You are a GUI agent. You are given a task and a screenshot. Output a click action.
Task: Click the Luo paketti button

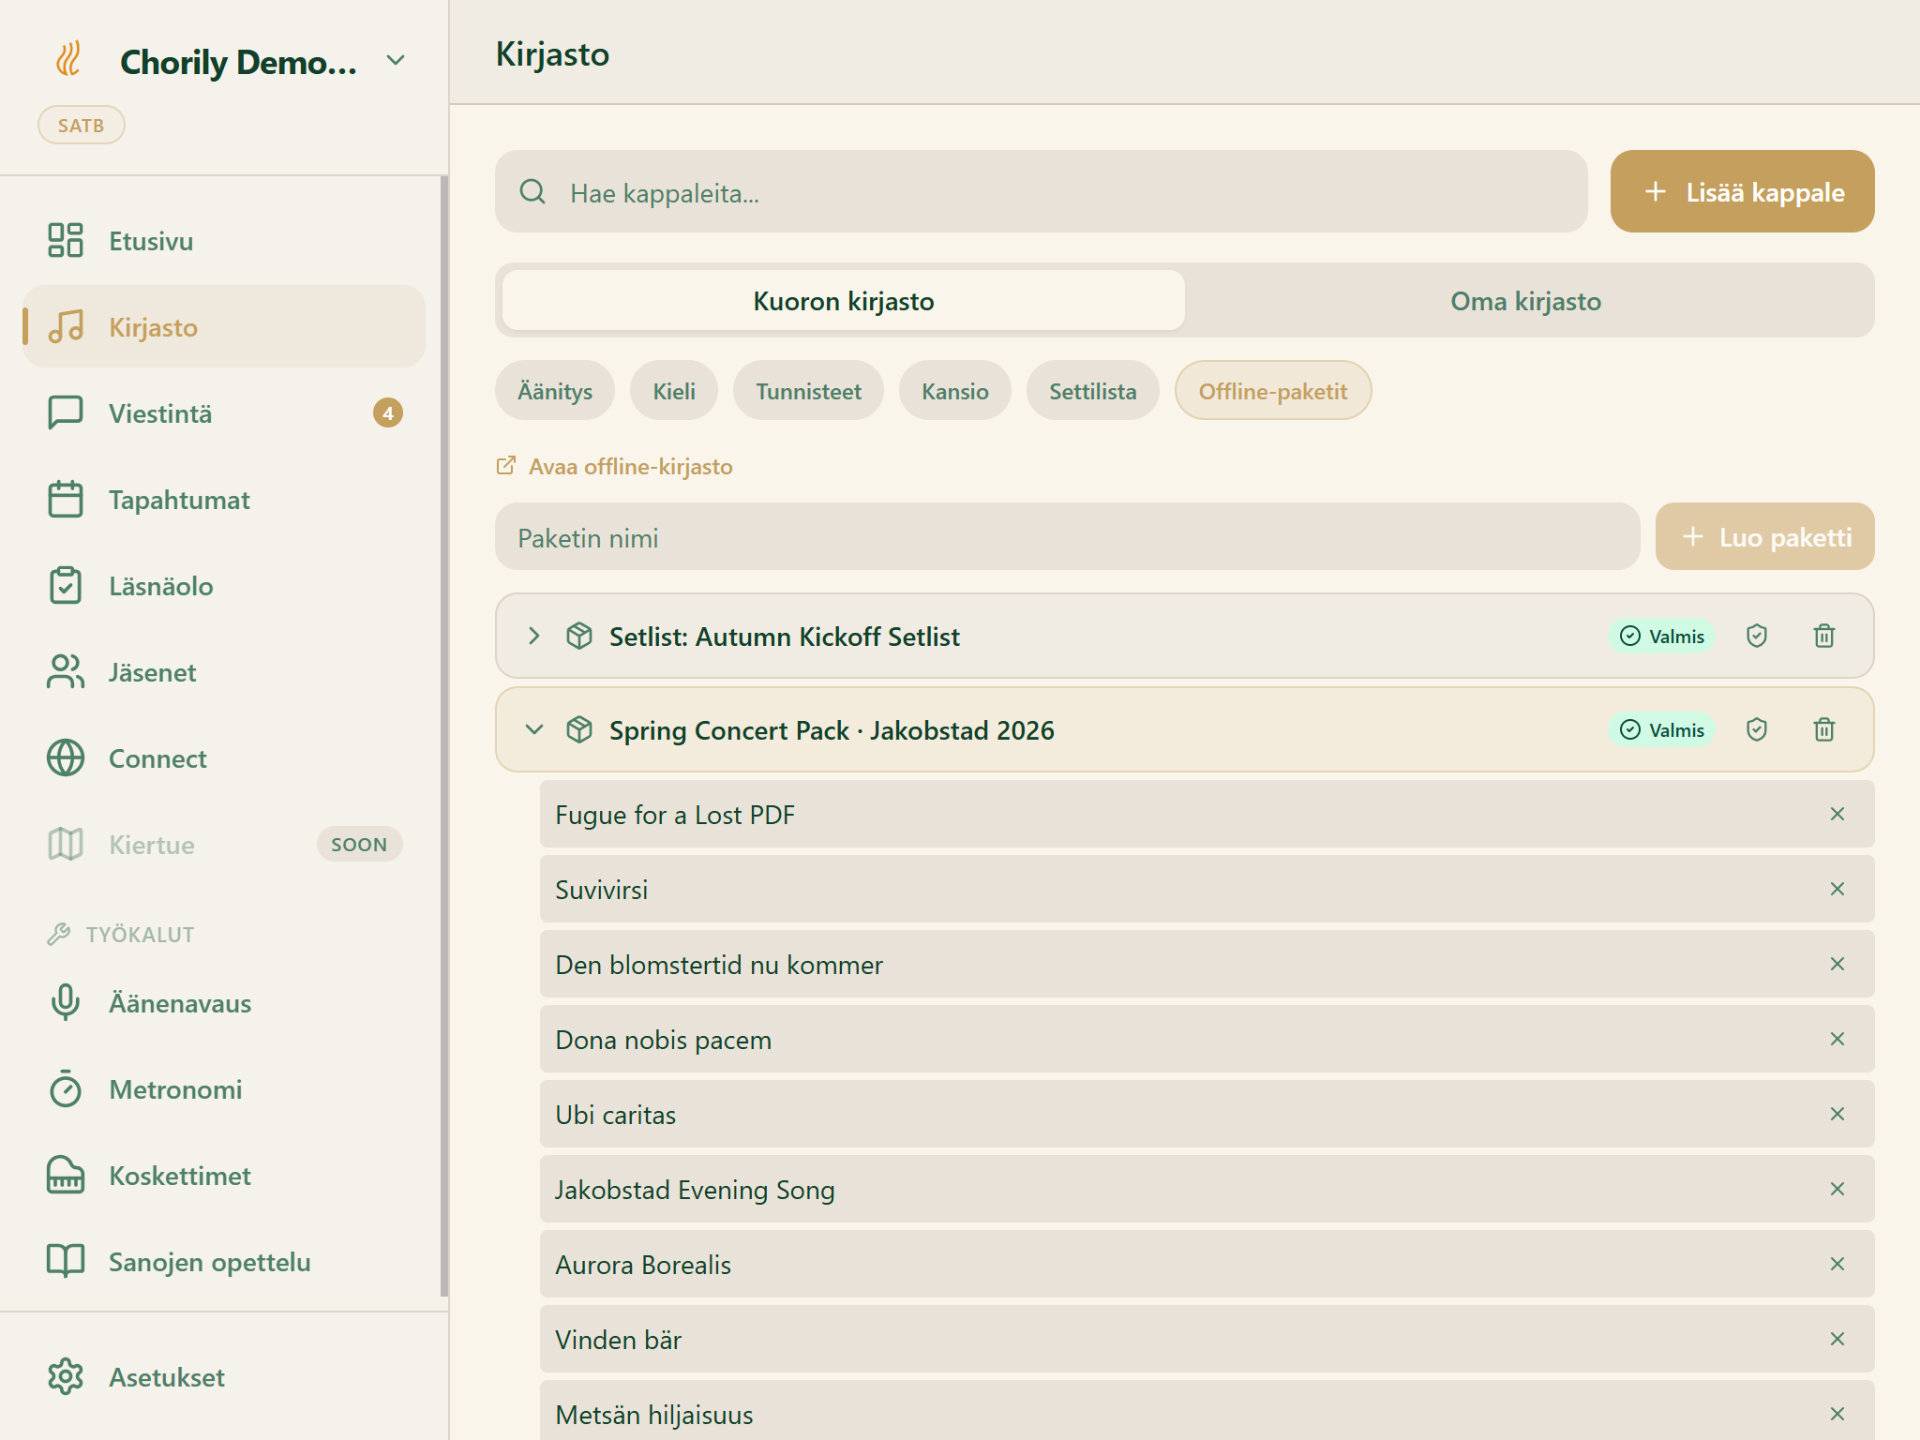coord(1764,537)
